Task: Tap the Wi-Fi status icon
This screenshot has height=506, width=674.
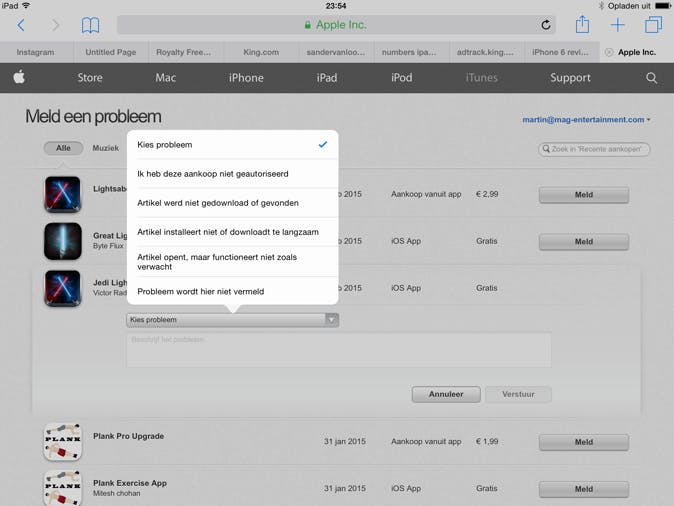Action: pos(26,6)
